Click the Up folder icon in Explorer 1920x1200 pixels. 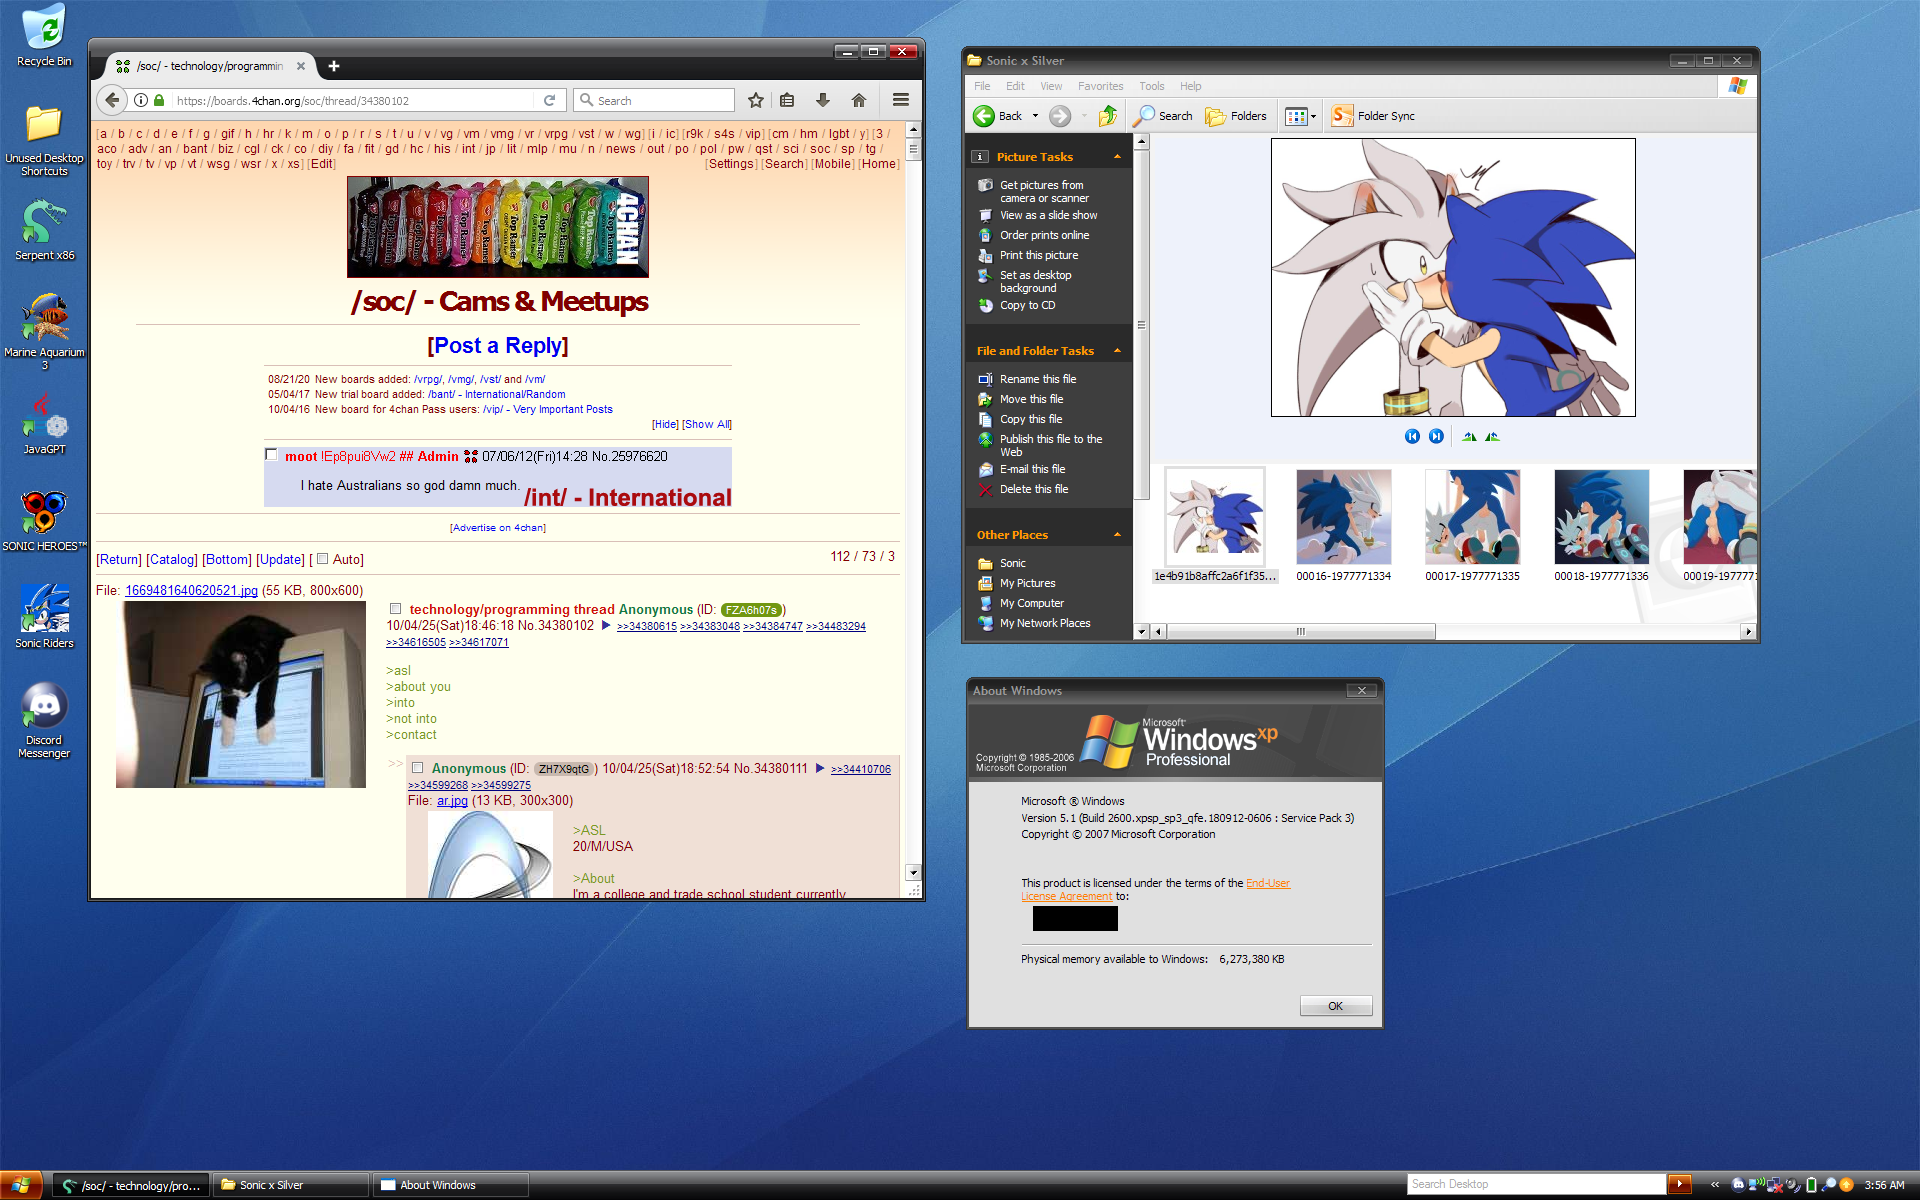click(1107, 116)
